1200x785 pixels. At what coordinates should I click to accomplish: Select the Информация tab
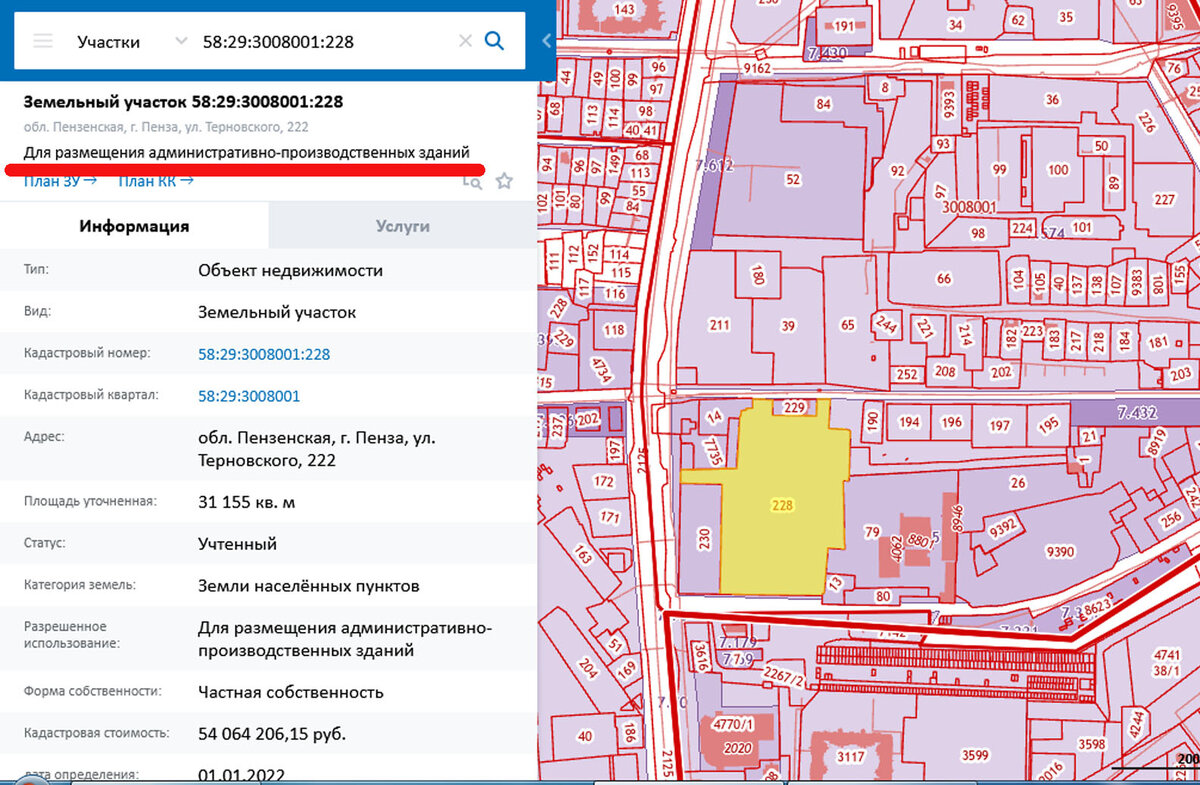tap(133, 226)
